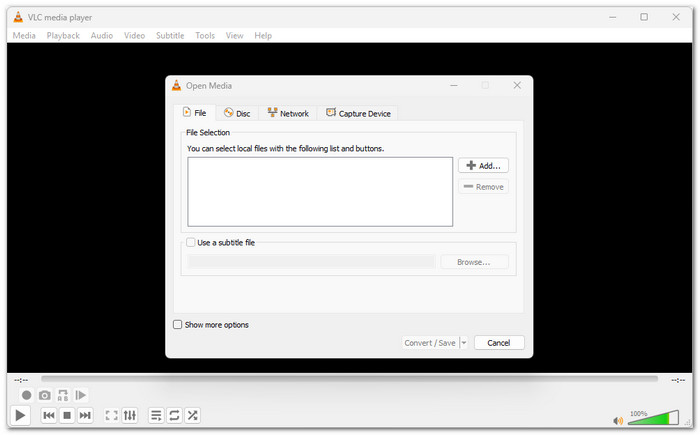Screen dimensions: 700x435
Task: Click the Previous media button
Action: coord(49,415)
